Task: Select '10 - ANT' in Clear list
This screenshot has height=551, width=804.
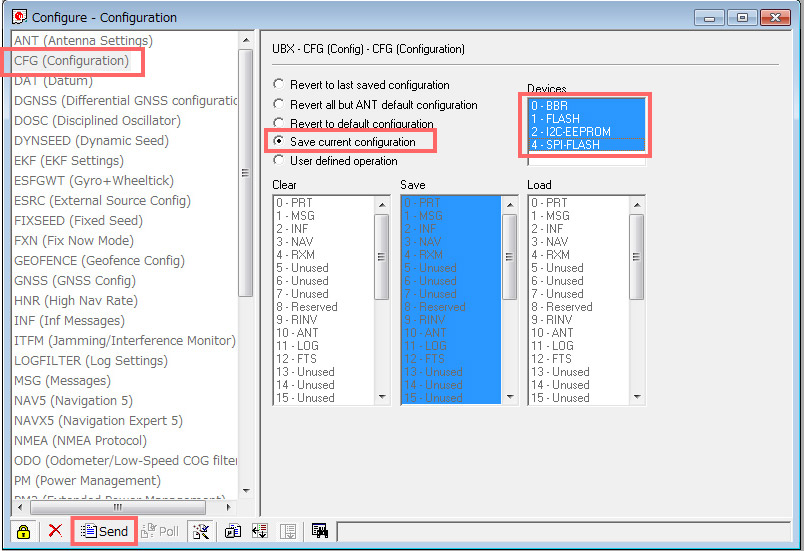Action: click(x=298, y=333)
